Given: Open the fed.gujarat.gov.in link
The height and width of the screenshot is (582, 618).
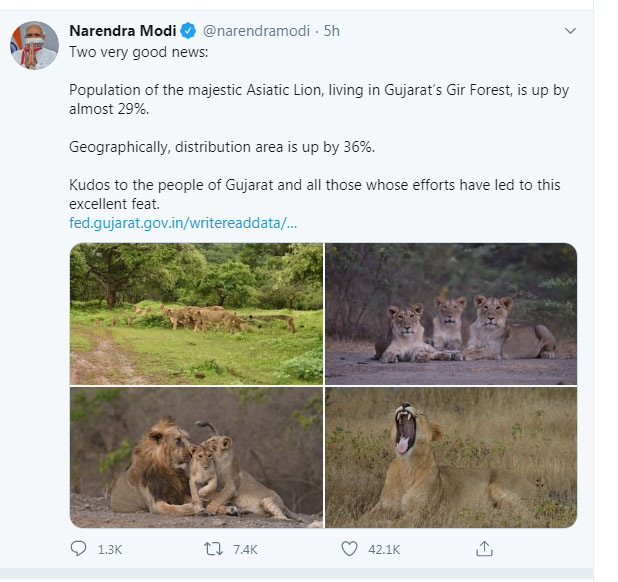Looking at the screenshot, I should tap(183, 223).
